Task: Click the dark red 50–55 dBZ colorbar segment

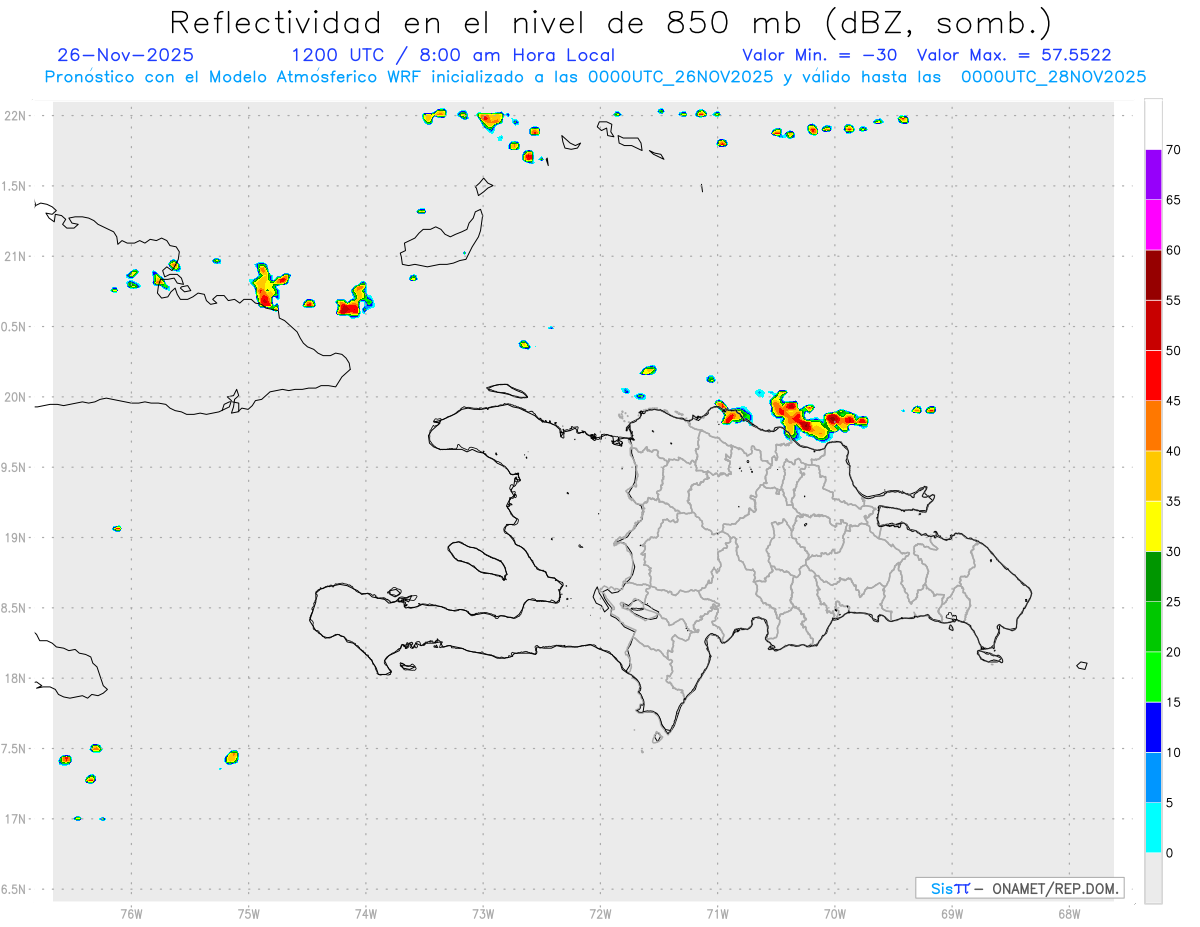Action: pos(1153,326)
